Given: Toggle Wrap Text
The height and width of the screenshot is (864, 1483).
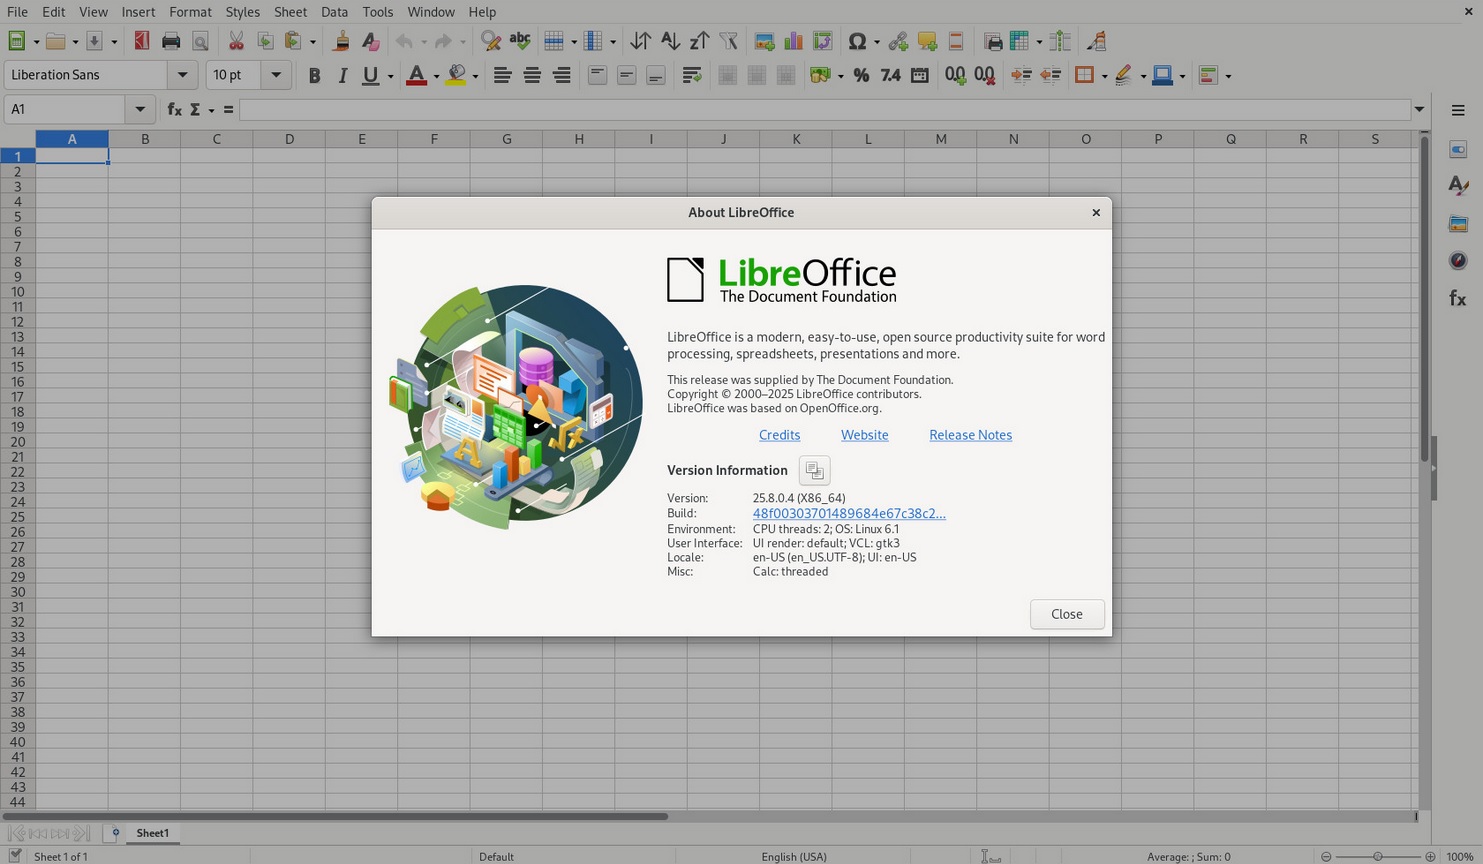Looking at the screenshot, I should point(691,75).
